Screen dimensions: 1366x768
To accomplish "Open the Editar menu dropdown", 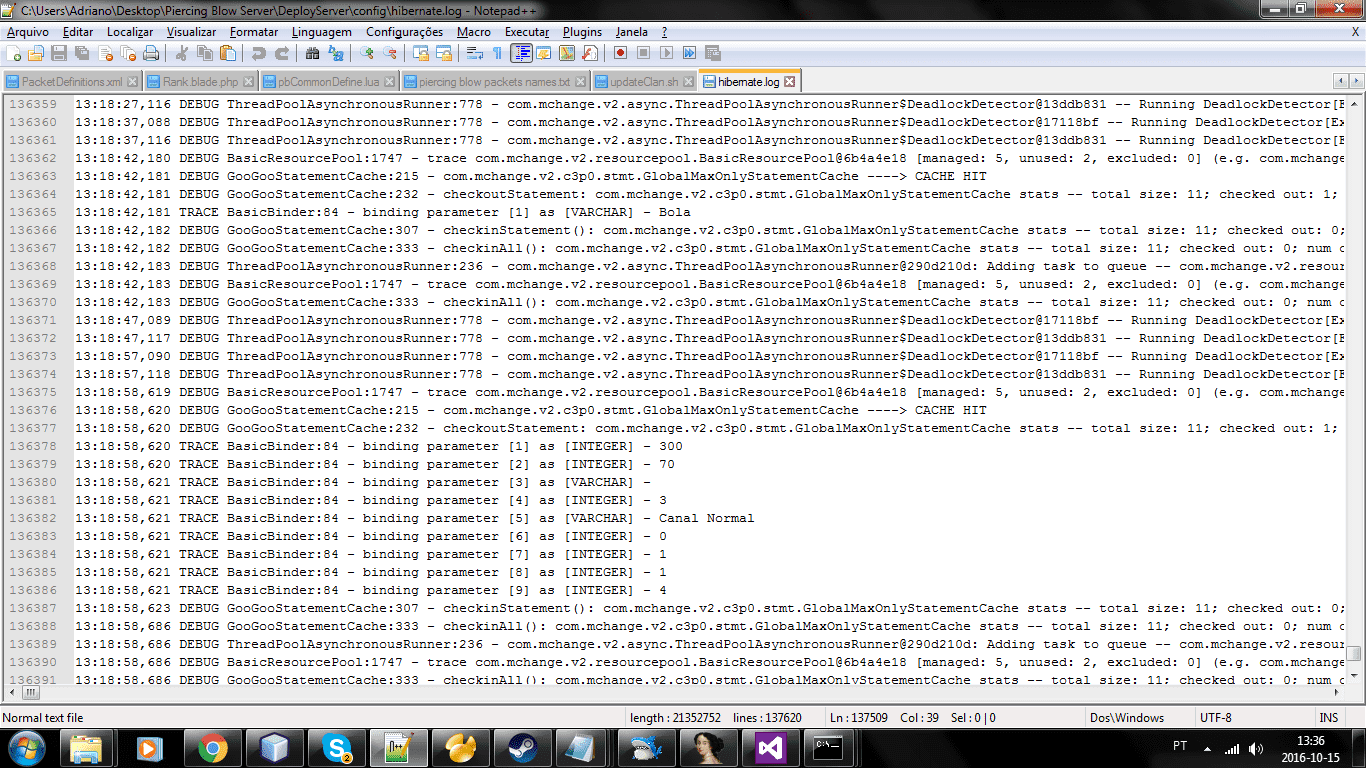I will [x=78, y=32].
